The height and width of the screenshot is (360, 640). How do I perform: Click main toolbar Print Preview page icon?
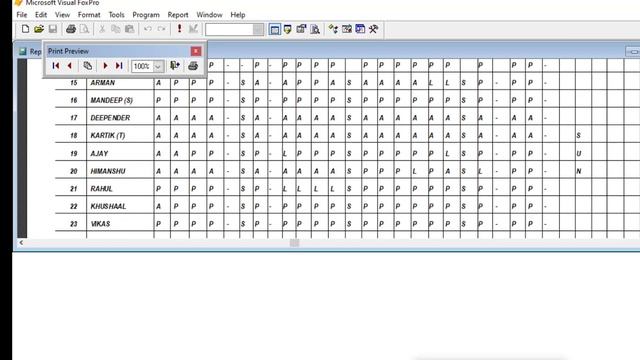point(84,29)
